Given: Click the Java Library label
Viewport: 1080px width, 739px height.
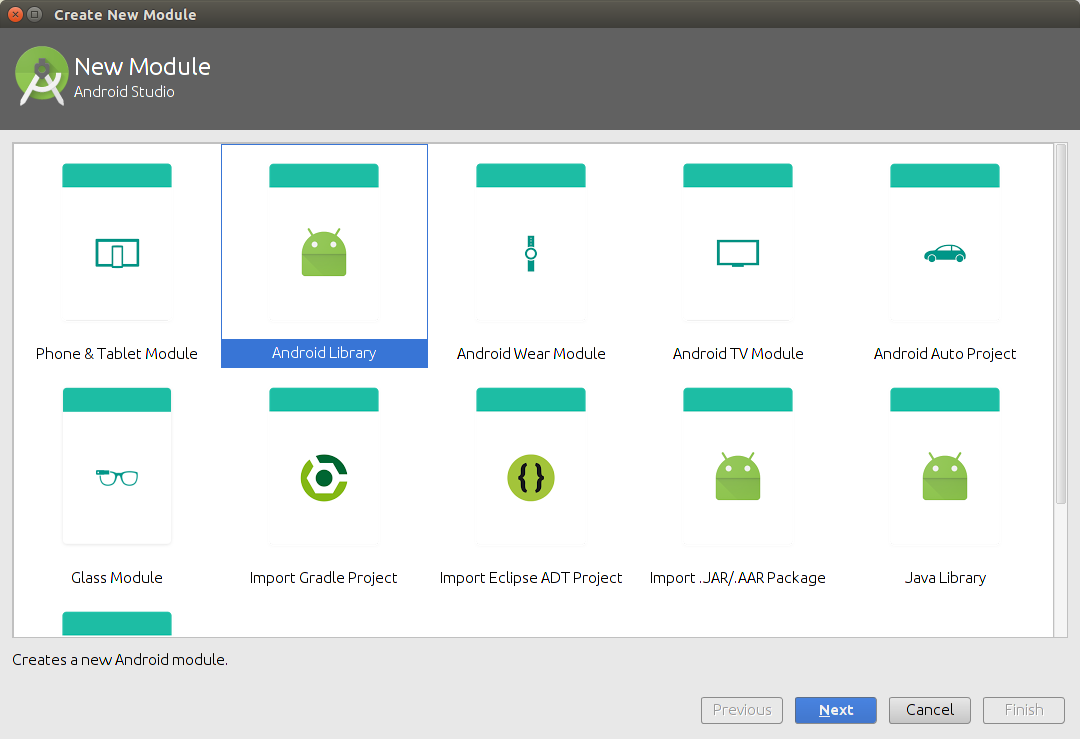Looking at the screenshot, I should pyautogui.click(x=945, y=577).
